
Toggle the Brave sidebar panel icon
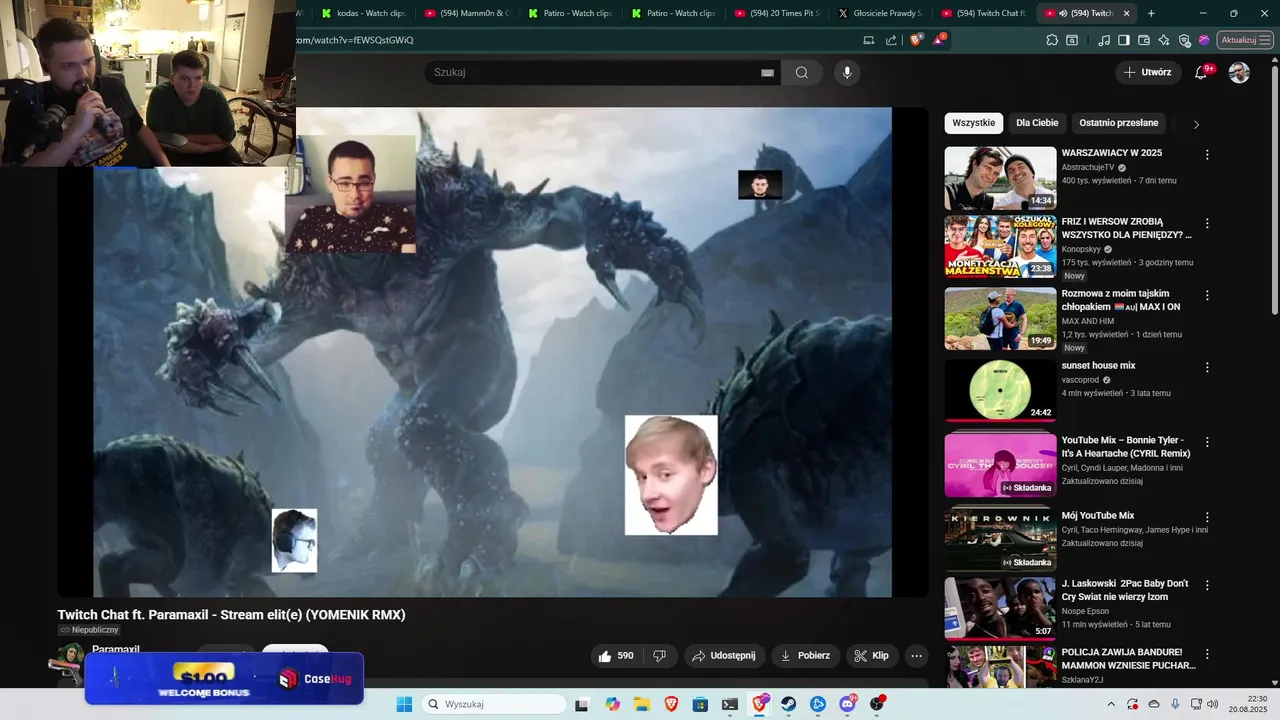pos(1124,40)
